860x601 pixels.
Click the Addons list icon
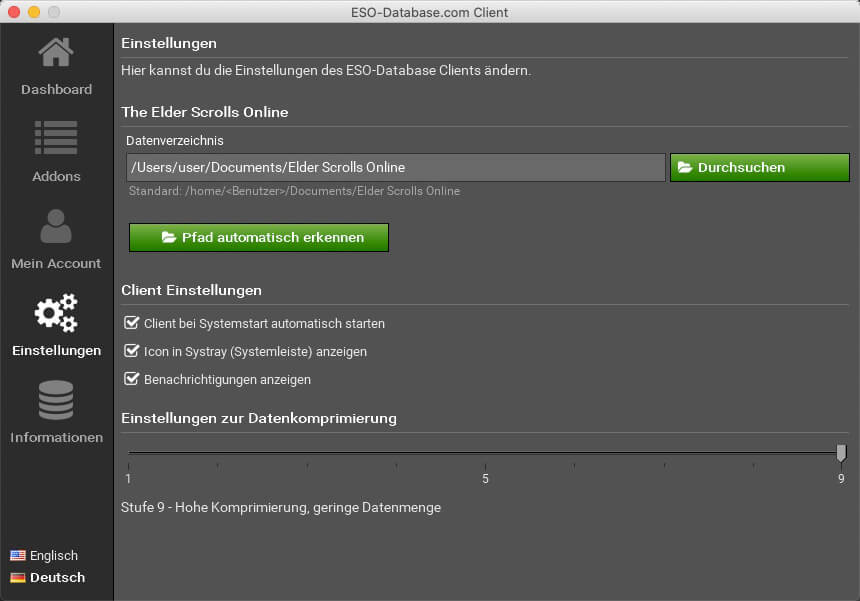[56, 138]
